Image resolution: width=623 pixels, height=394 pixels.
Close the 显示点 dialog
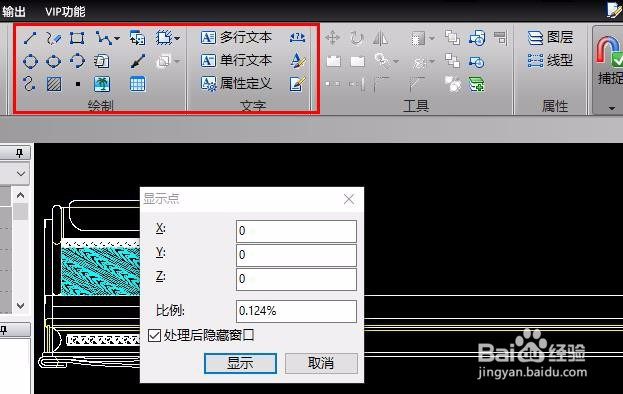point(349,199)
